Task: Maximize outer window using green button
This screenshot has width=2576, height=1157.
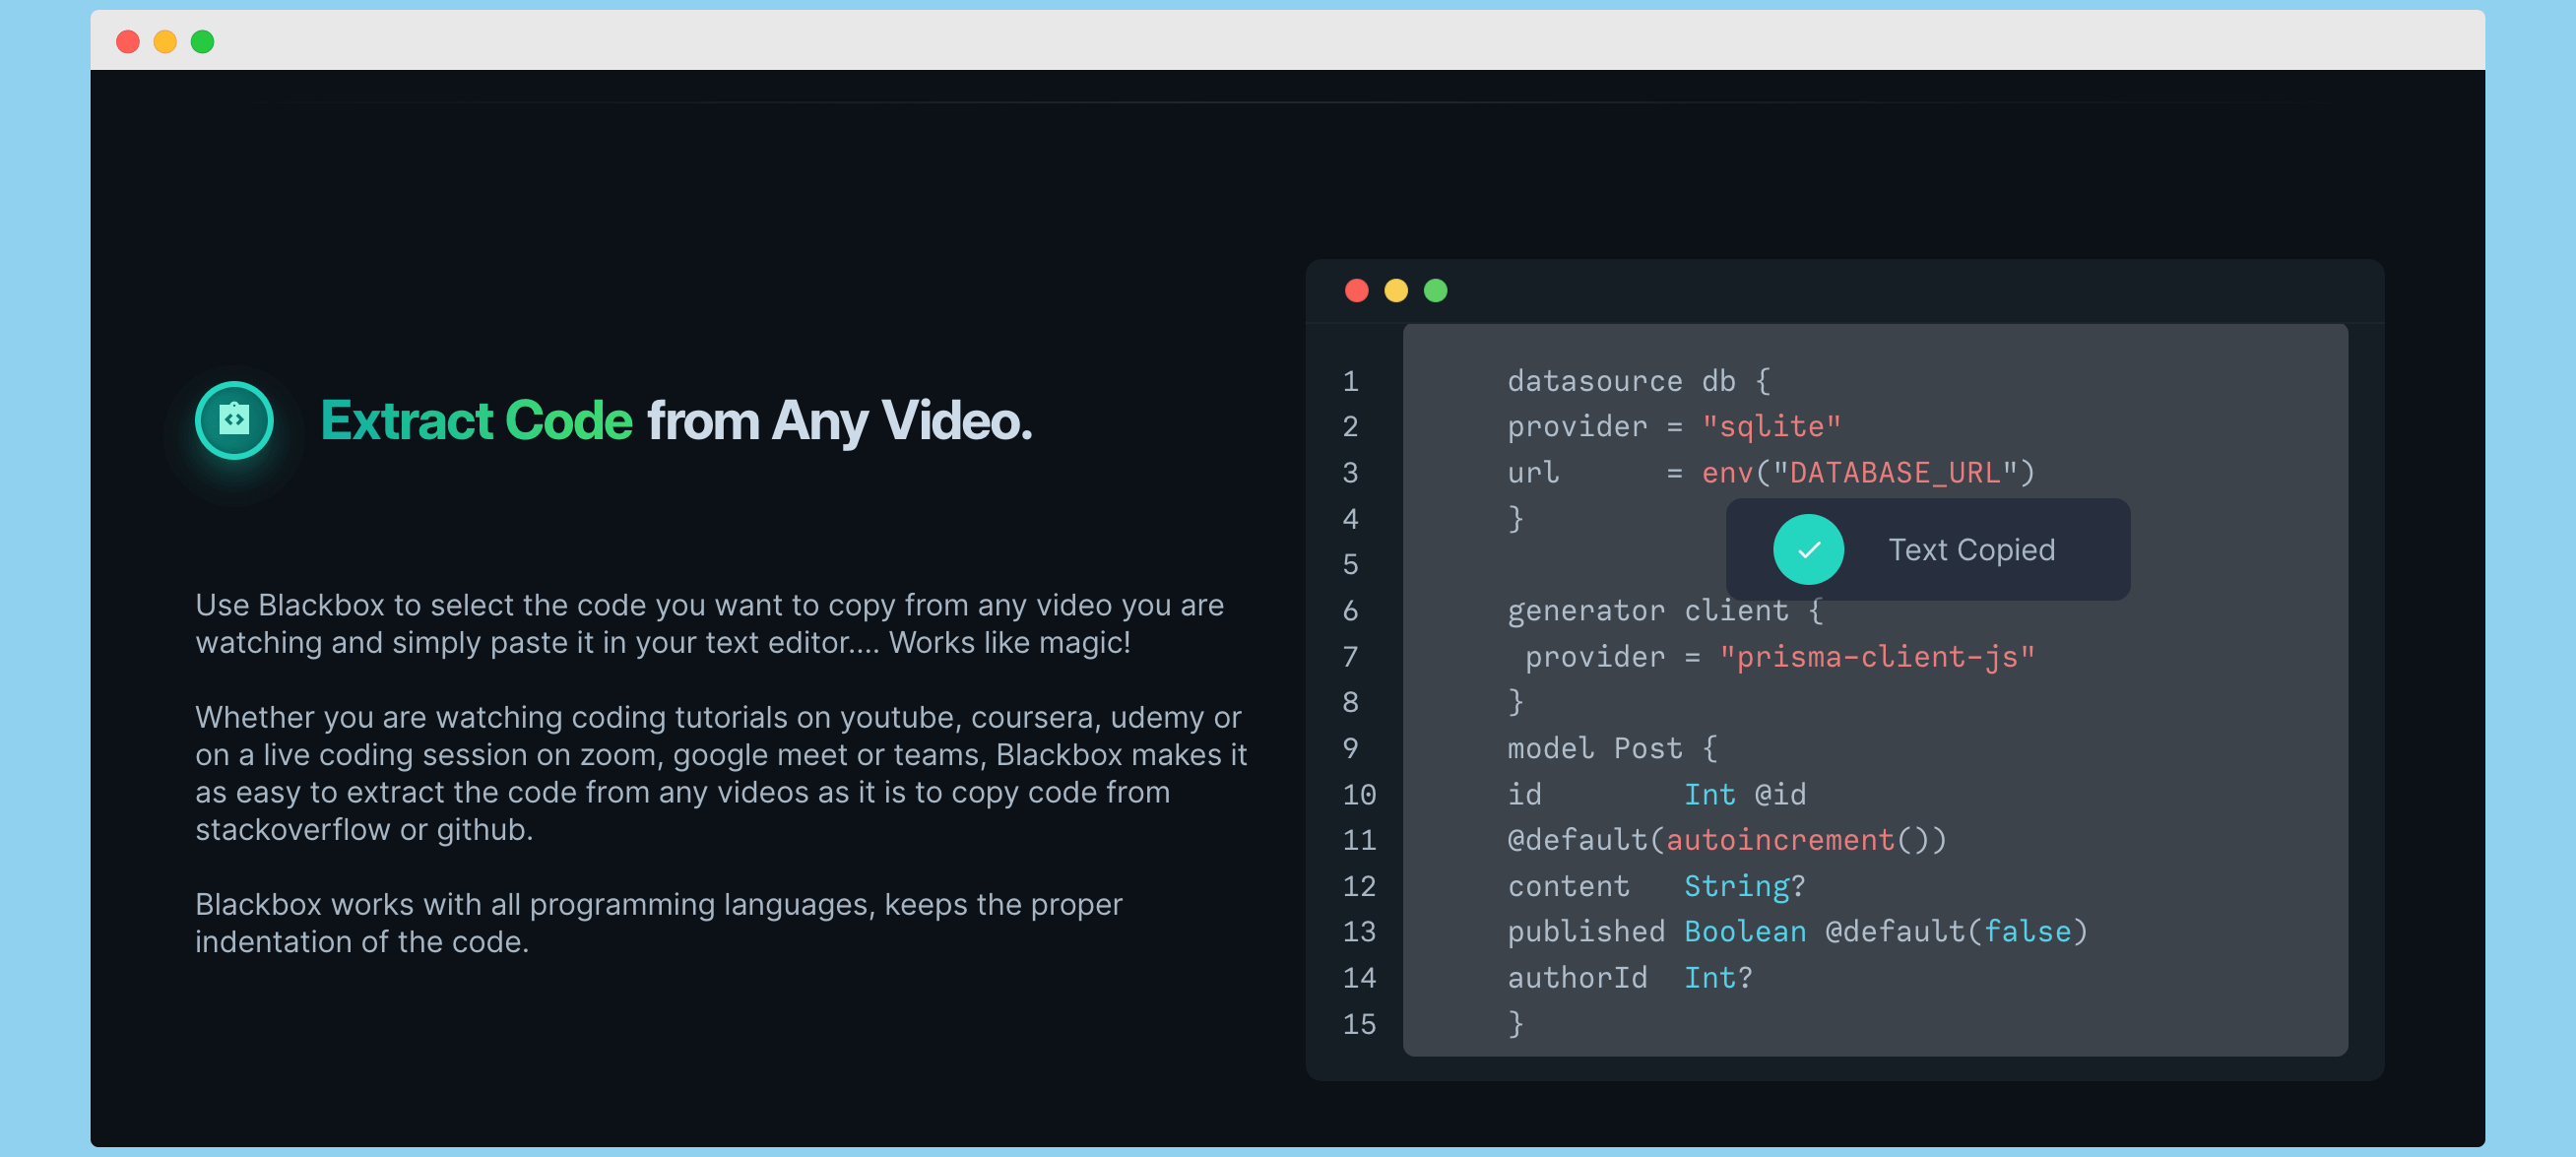Action: pyautogui.click(x=202, y=41)
